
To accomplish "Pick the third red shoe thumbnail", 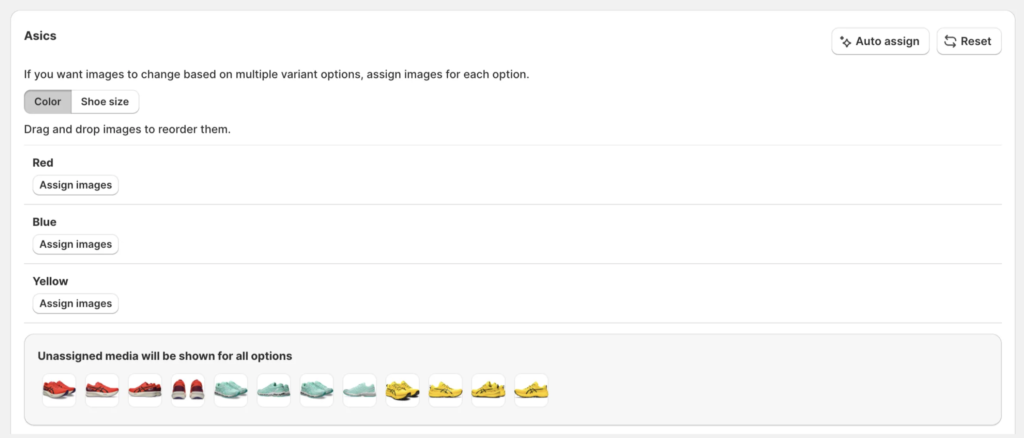I will (x=145, y=390).
